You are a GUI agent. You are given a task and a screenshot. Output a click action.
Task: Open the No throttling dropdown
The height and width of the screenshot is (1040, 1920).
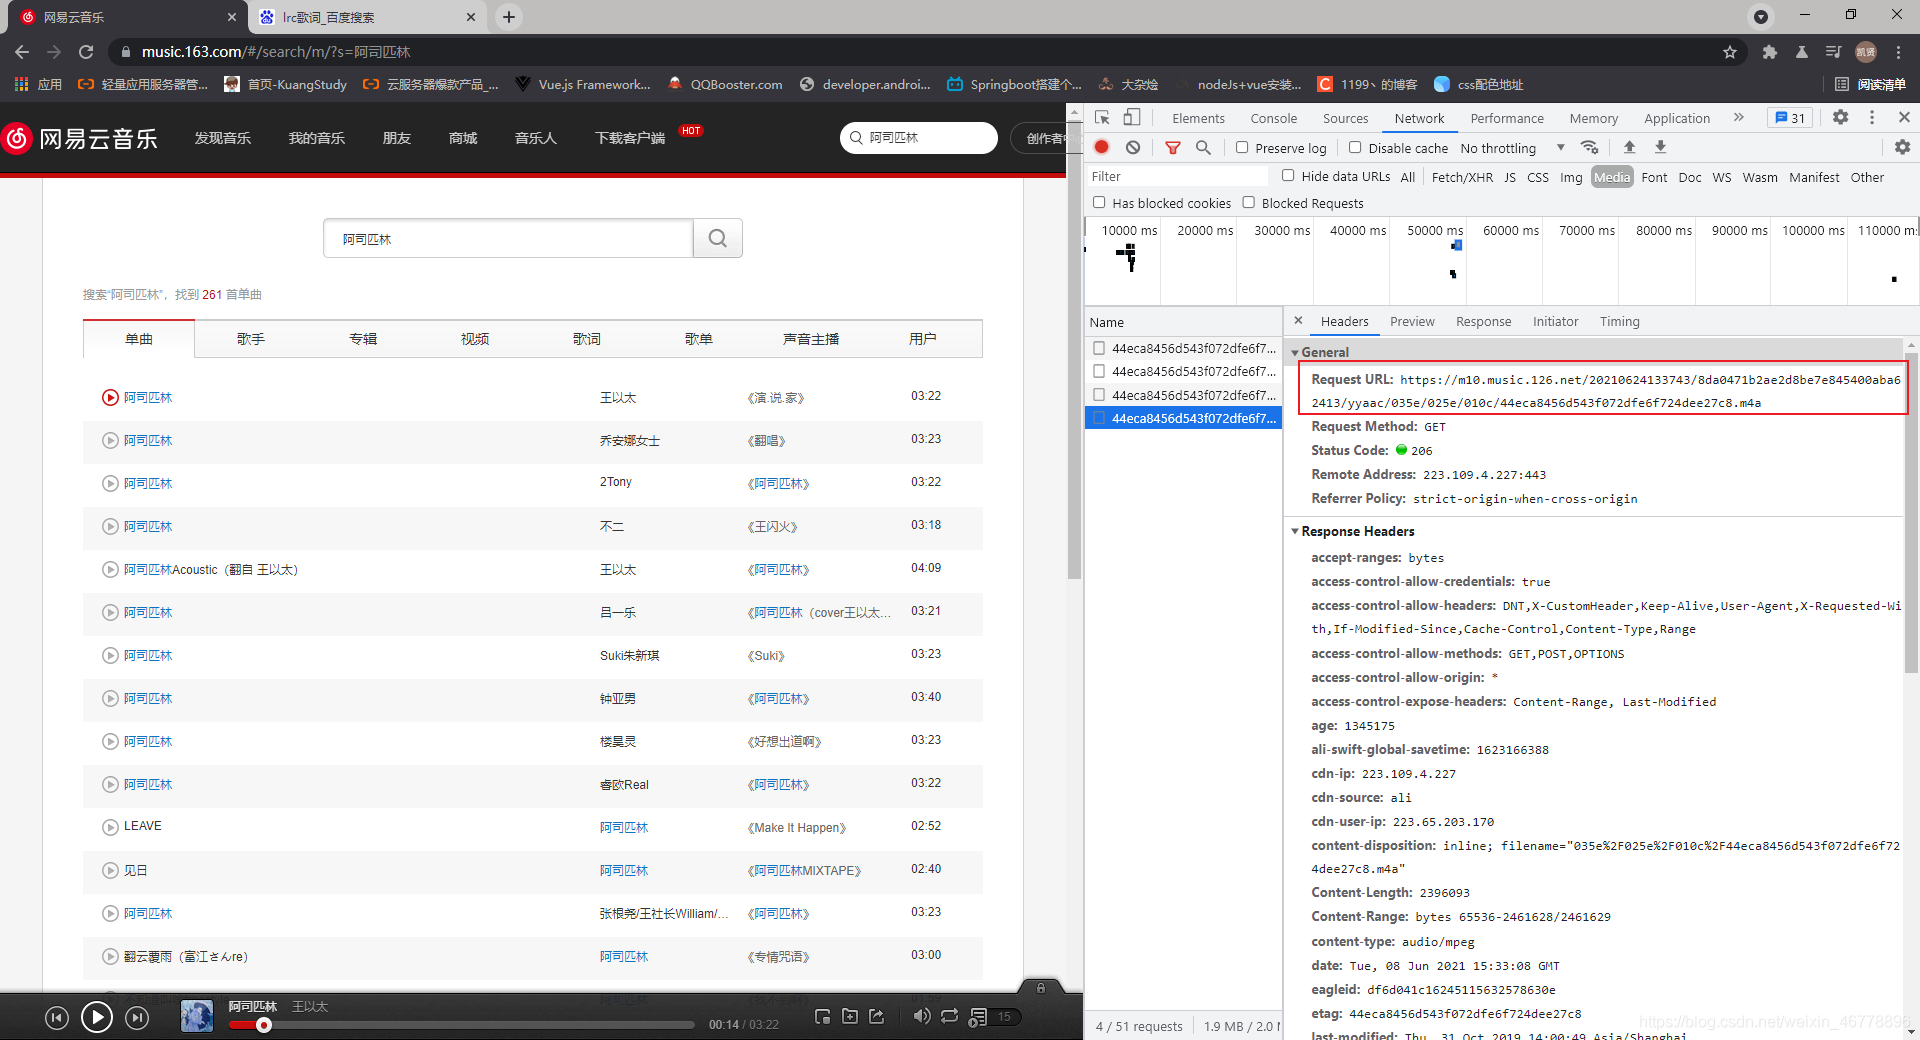click(1513, 148)
